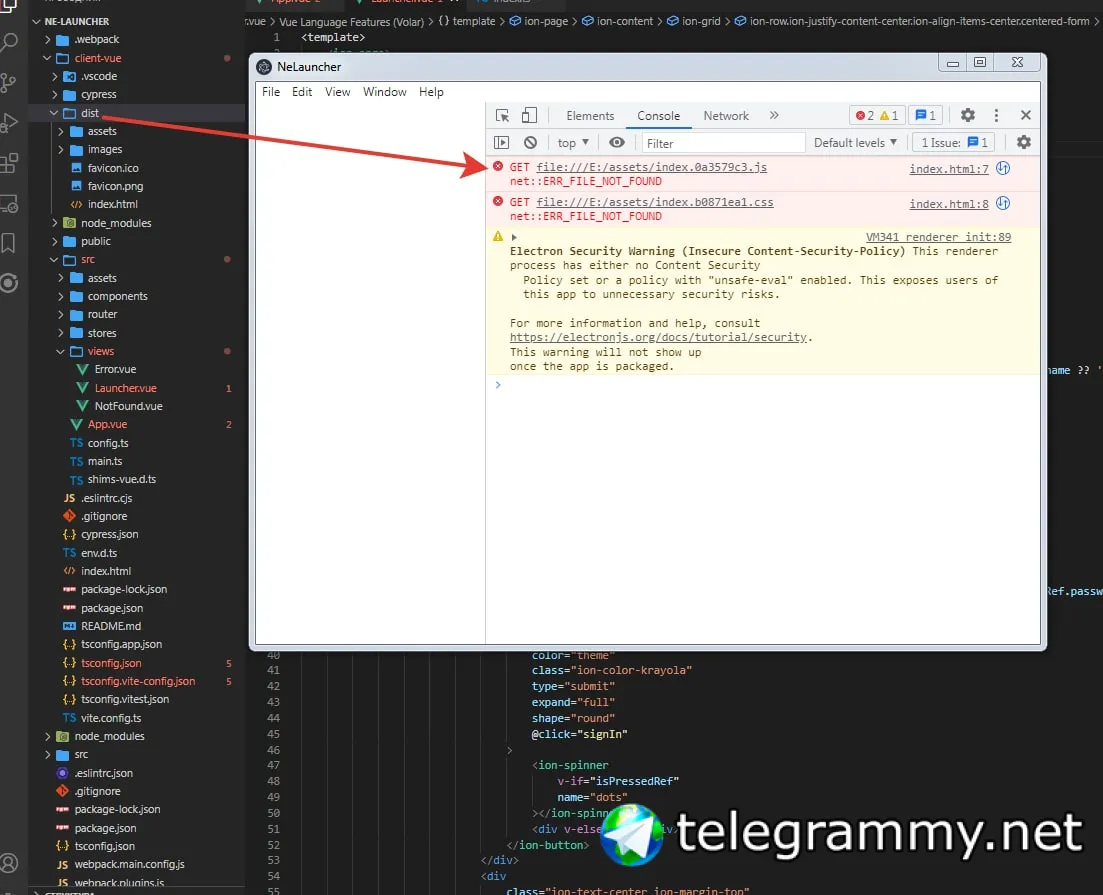This screenshot has width=1103, height=895.
Task: Open tsconfig.vite-config.json file
Action: pyautogui.click(x=138, y=681)
